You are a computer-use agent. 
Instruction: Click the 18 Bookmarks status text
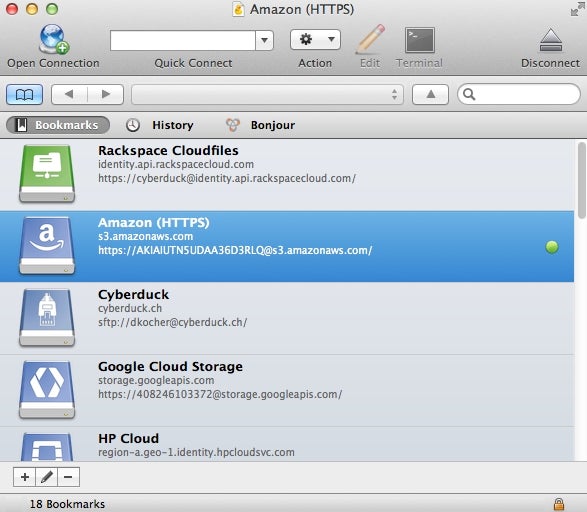tap(67, 504)
